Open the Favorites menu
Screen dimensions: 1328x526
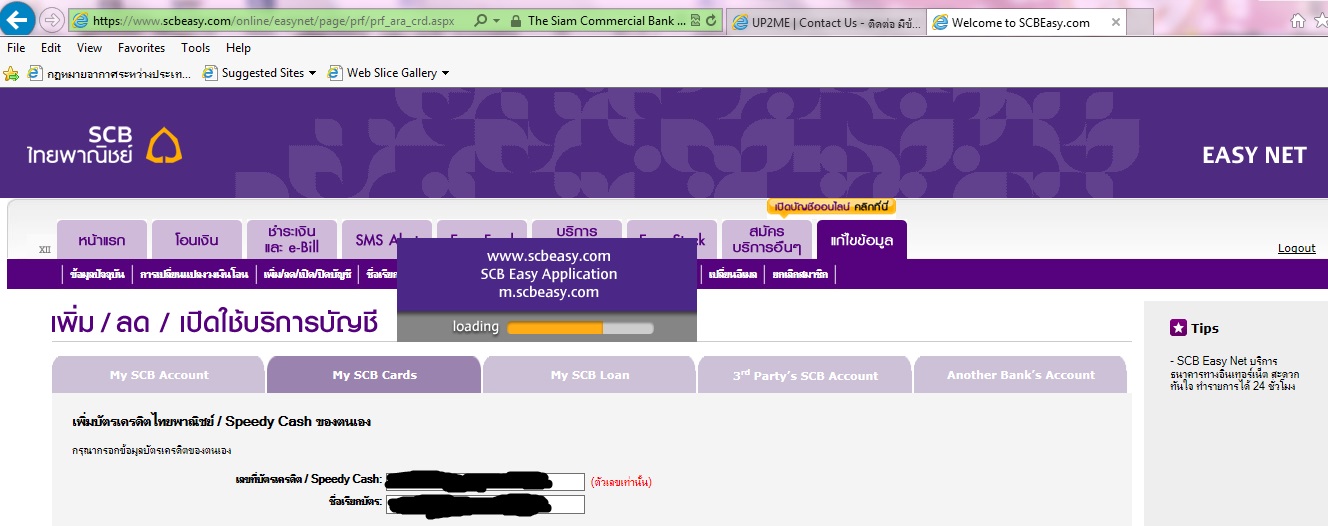pyautogui.click(x=141, y=47)
